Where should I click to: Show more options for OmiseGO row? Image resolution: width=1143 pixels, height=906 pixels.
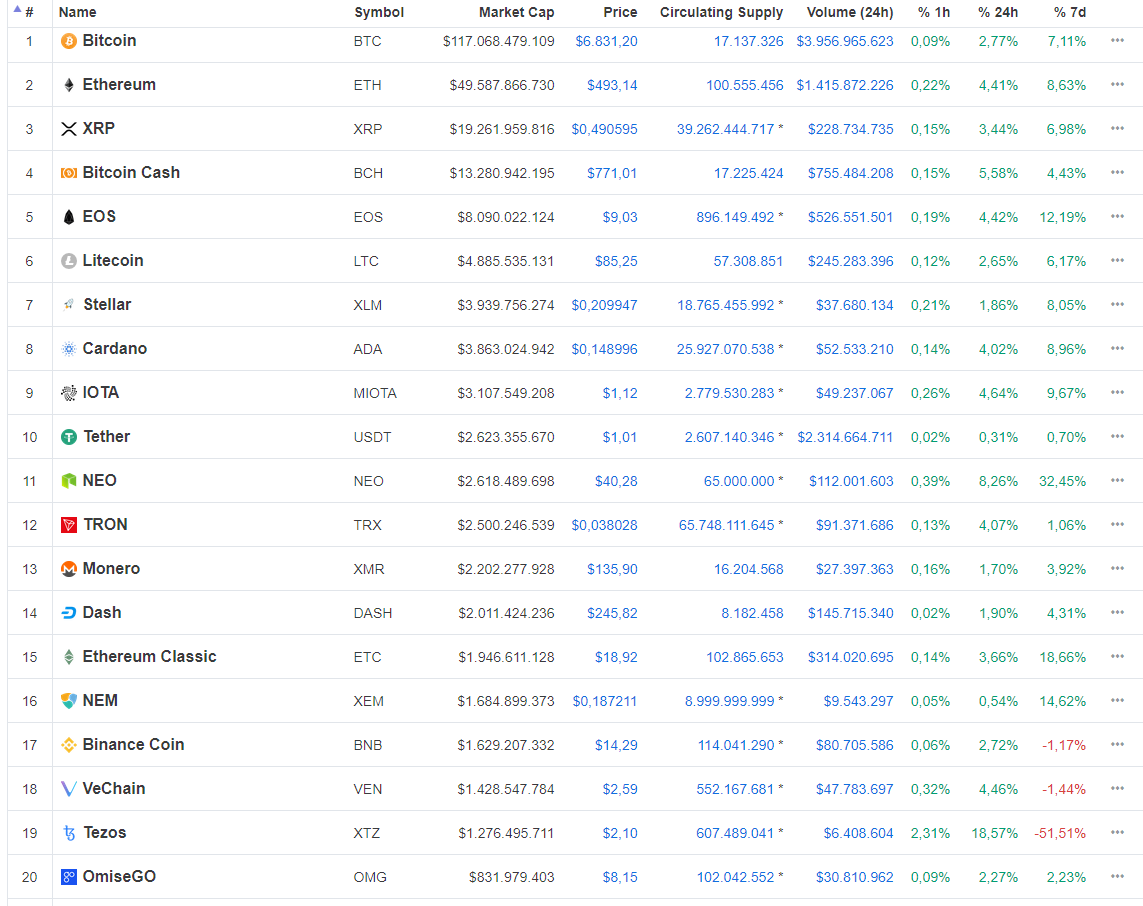1117,876
